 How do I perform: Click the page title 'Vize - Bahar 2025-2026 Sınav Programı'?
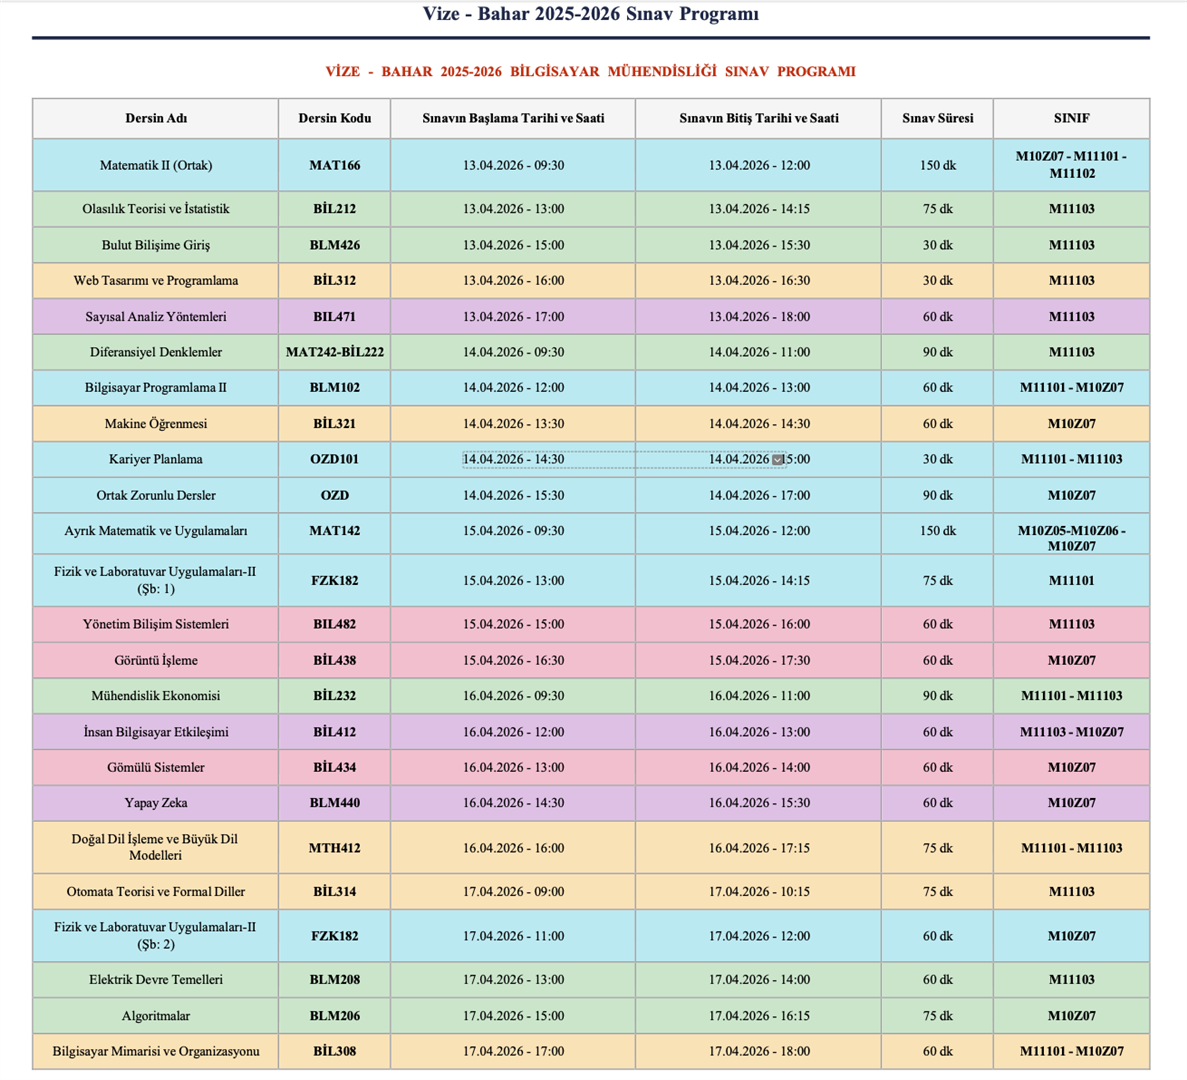(x=590, y=14)
